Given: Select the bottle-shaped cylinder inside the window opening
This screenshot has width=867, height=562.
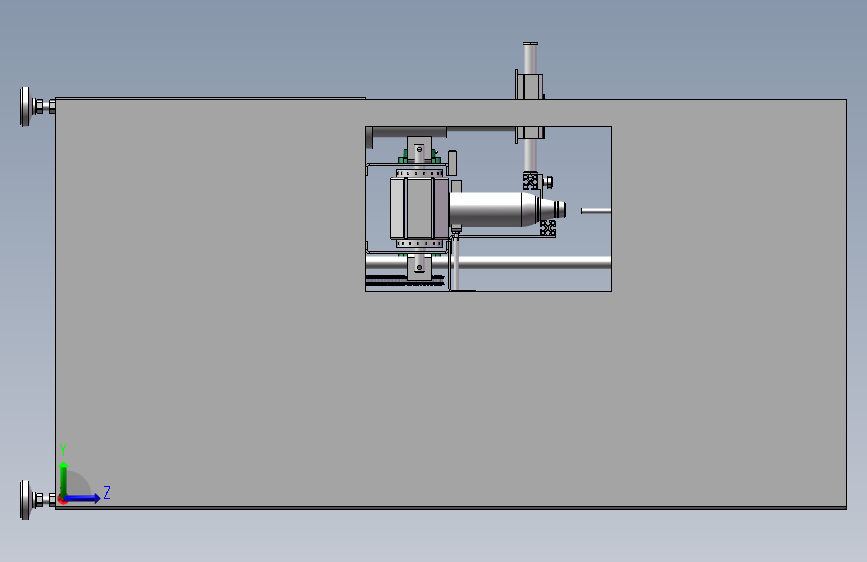Looking at the screenshot, I should pos(506,209).
